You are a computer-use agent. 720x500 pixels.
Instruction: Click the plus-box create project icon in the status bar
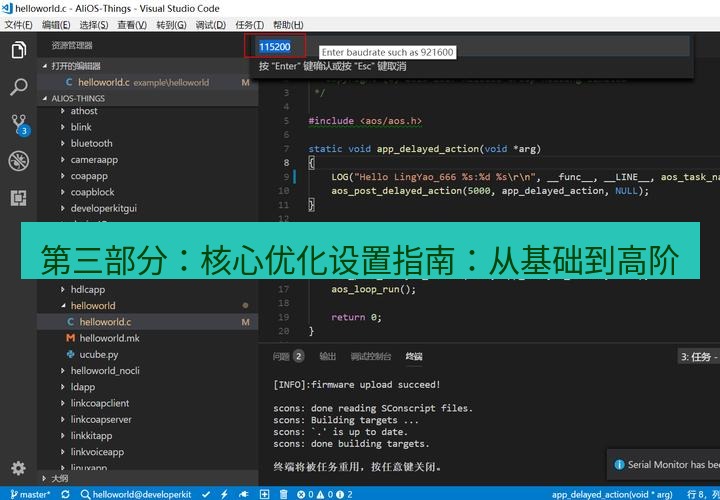point(264,494)
